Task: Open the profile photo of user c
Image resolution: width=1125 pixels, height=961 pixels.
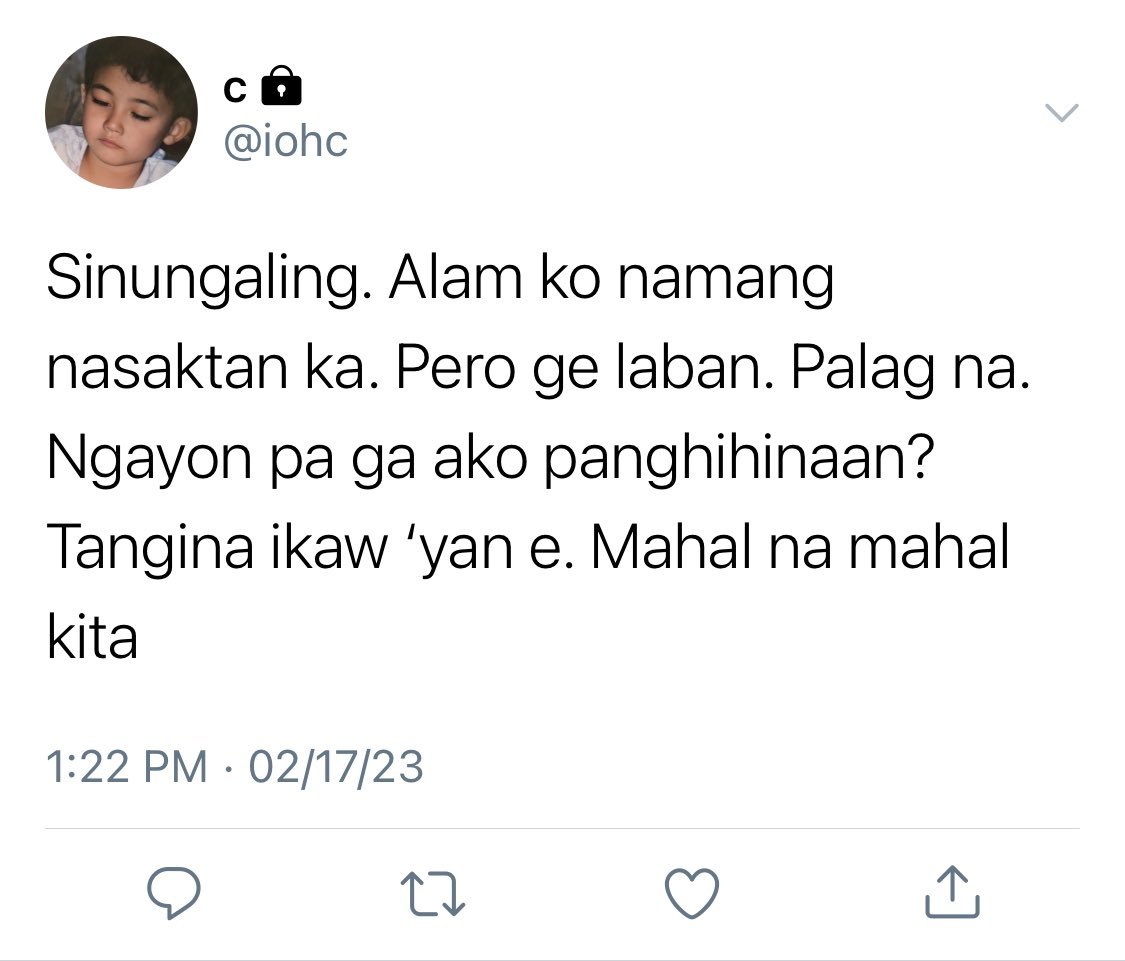Action: tap(121, 113)
